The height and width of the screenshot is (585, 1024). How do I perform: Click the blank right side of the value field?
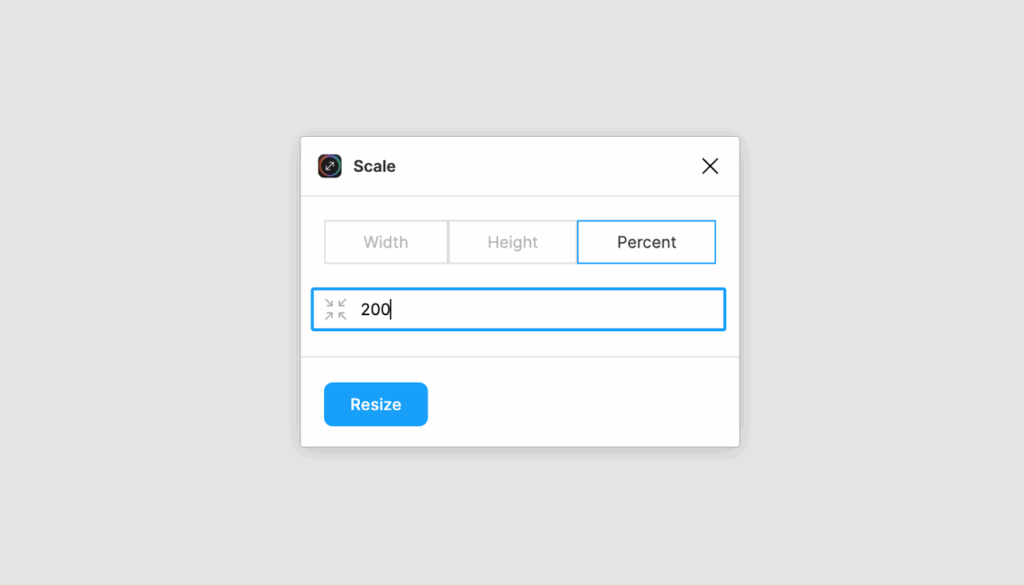(x=588, y=309)
